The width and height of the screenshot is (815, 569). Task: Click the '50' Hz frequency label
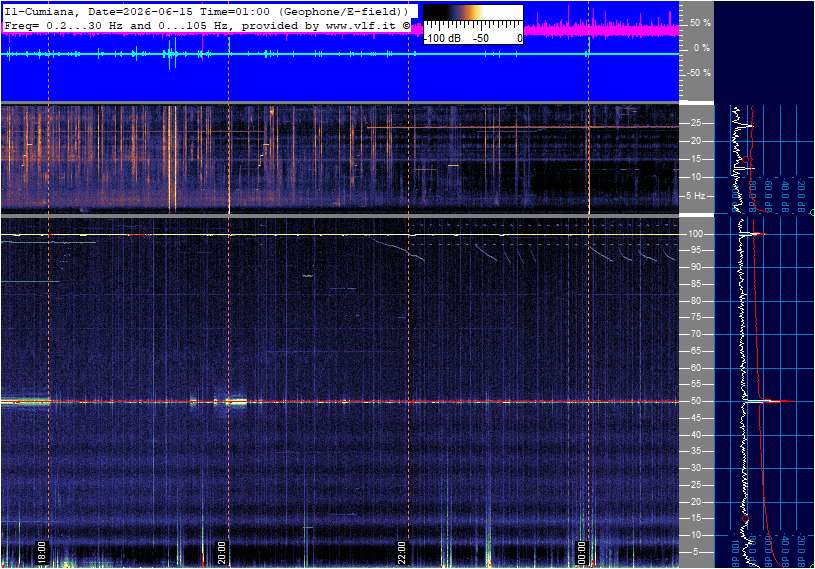coord(695,401)
